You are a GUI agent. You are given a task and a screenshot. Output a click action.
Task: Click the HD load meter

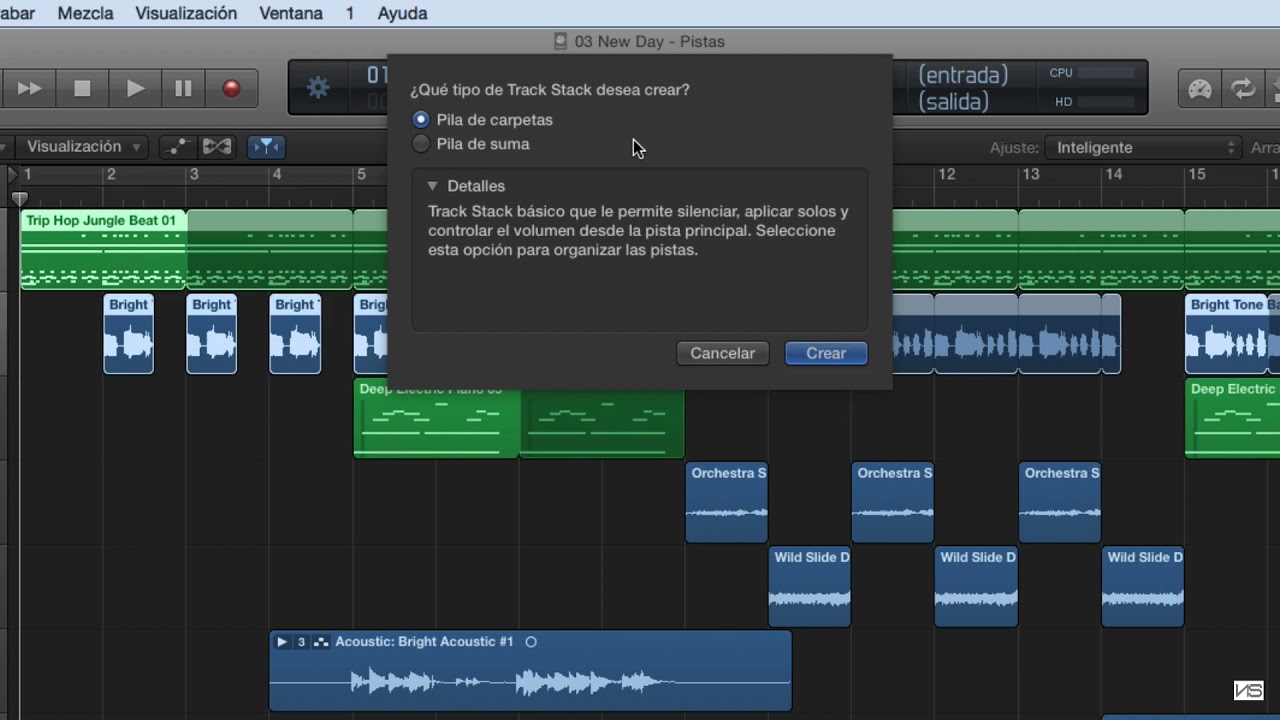click(1106, 102)
